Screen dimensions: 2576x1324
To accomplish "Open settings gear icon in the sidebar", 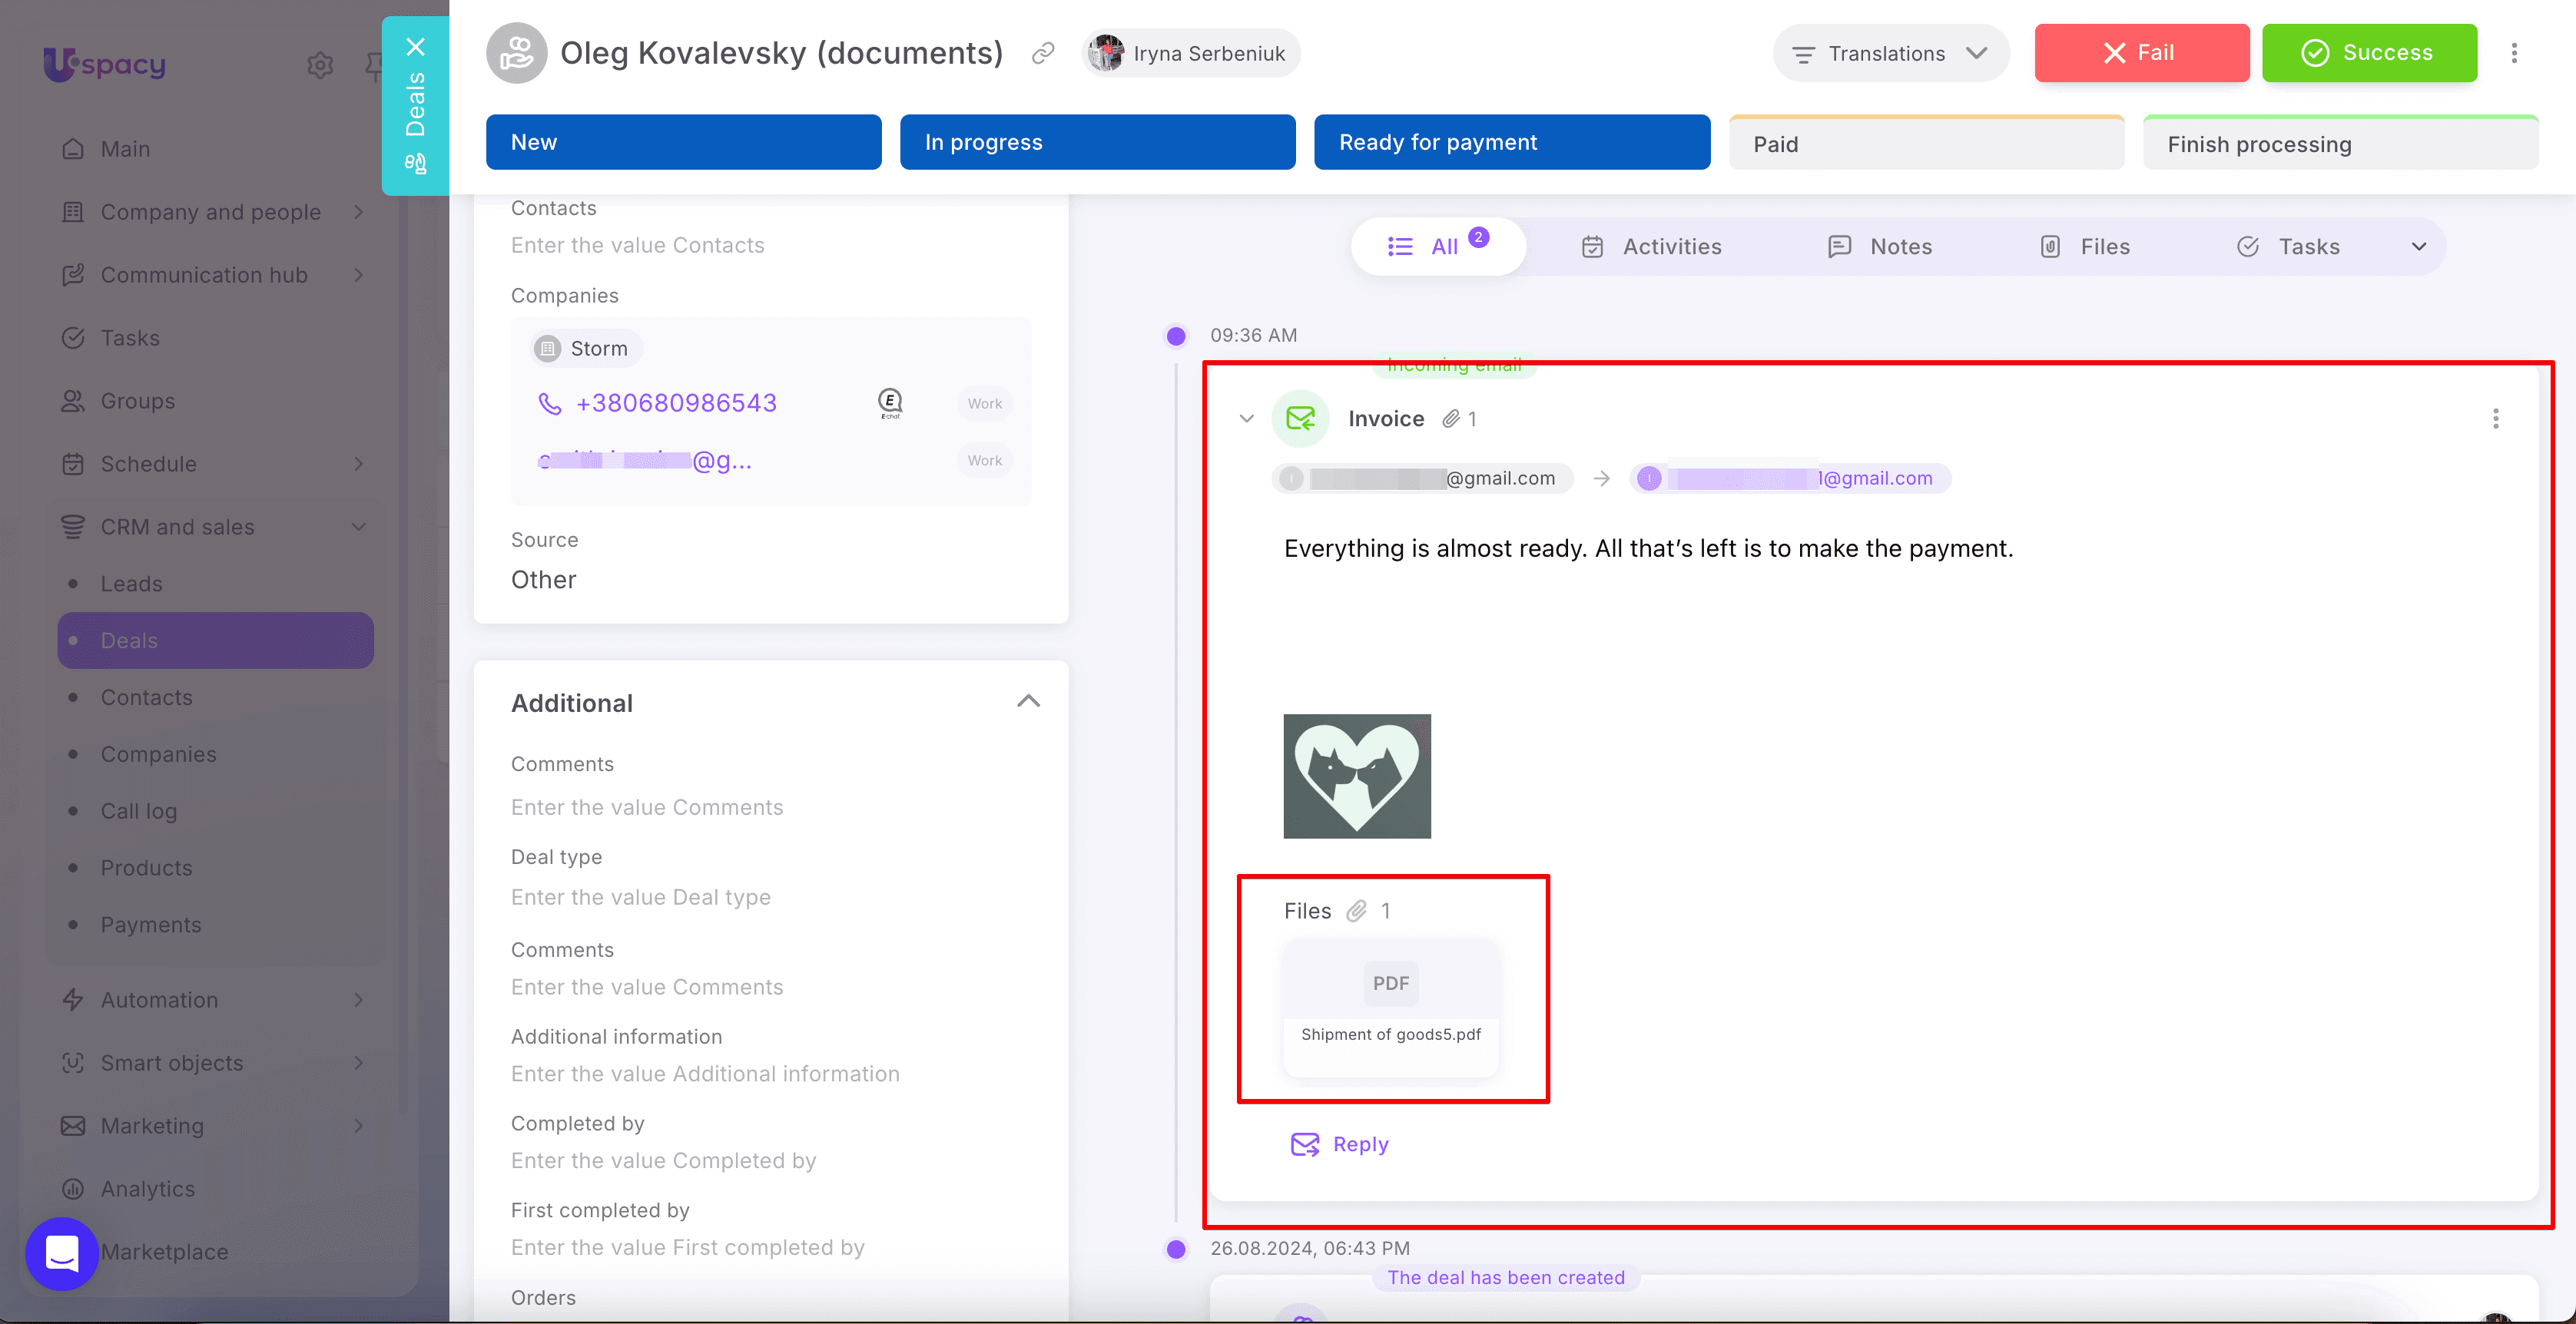I will [320, 65].
